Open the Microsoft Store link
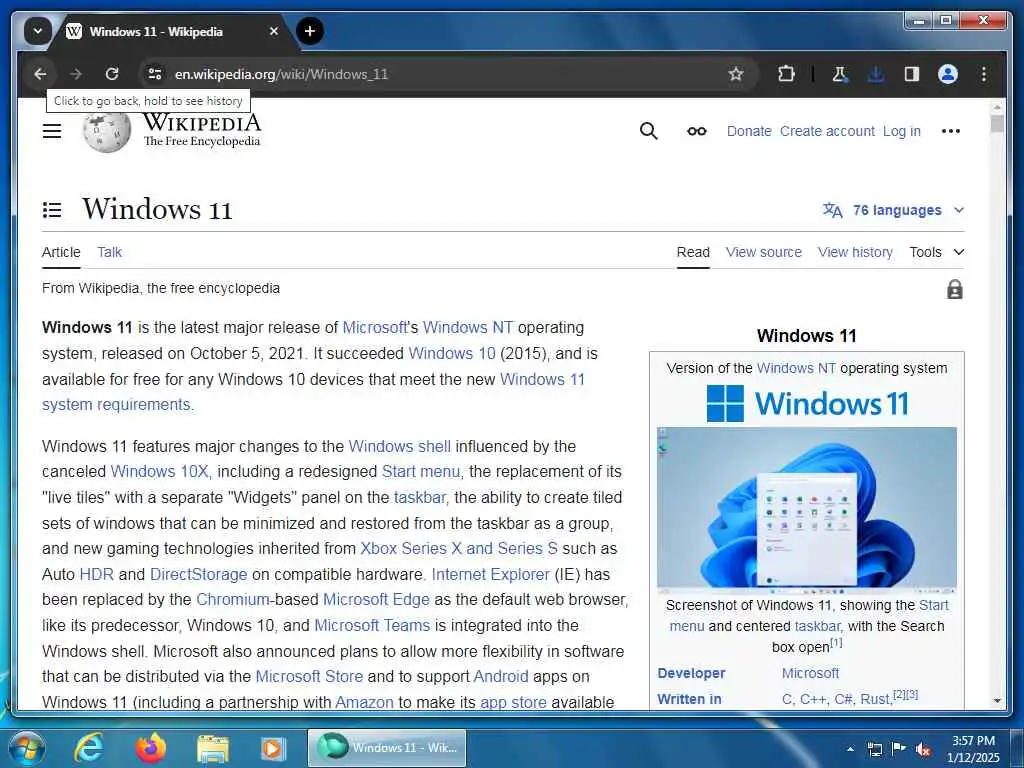 [309, 677]
